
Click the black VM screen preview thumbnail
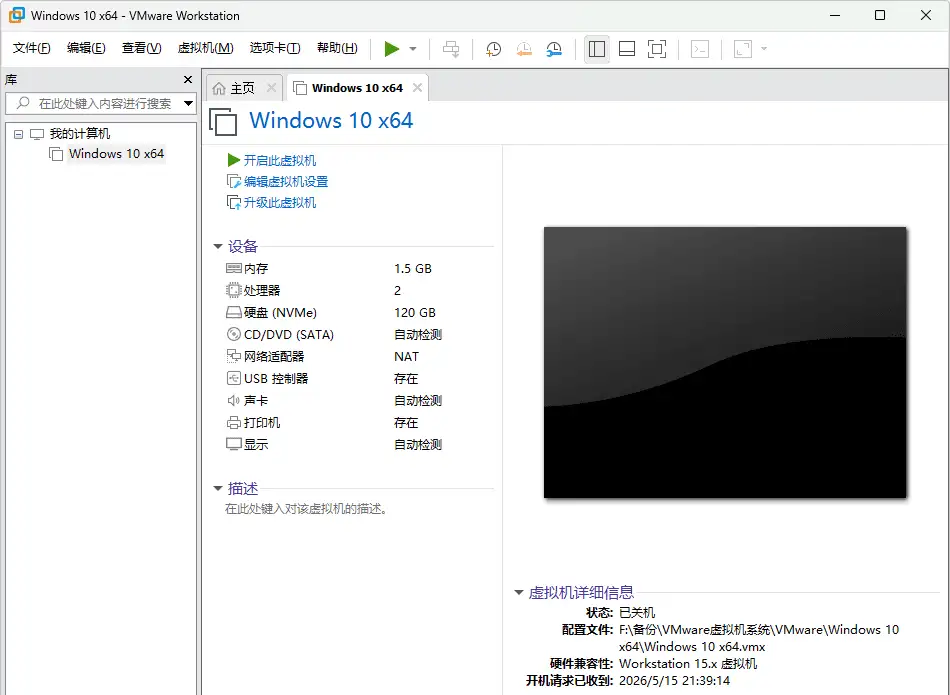pyautogui.click(x=725, y=362)
